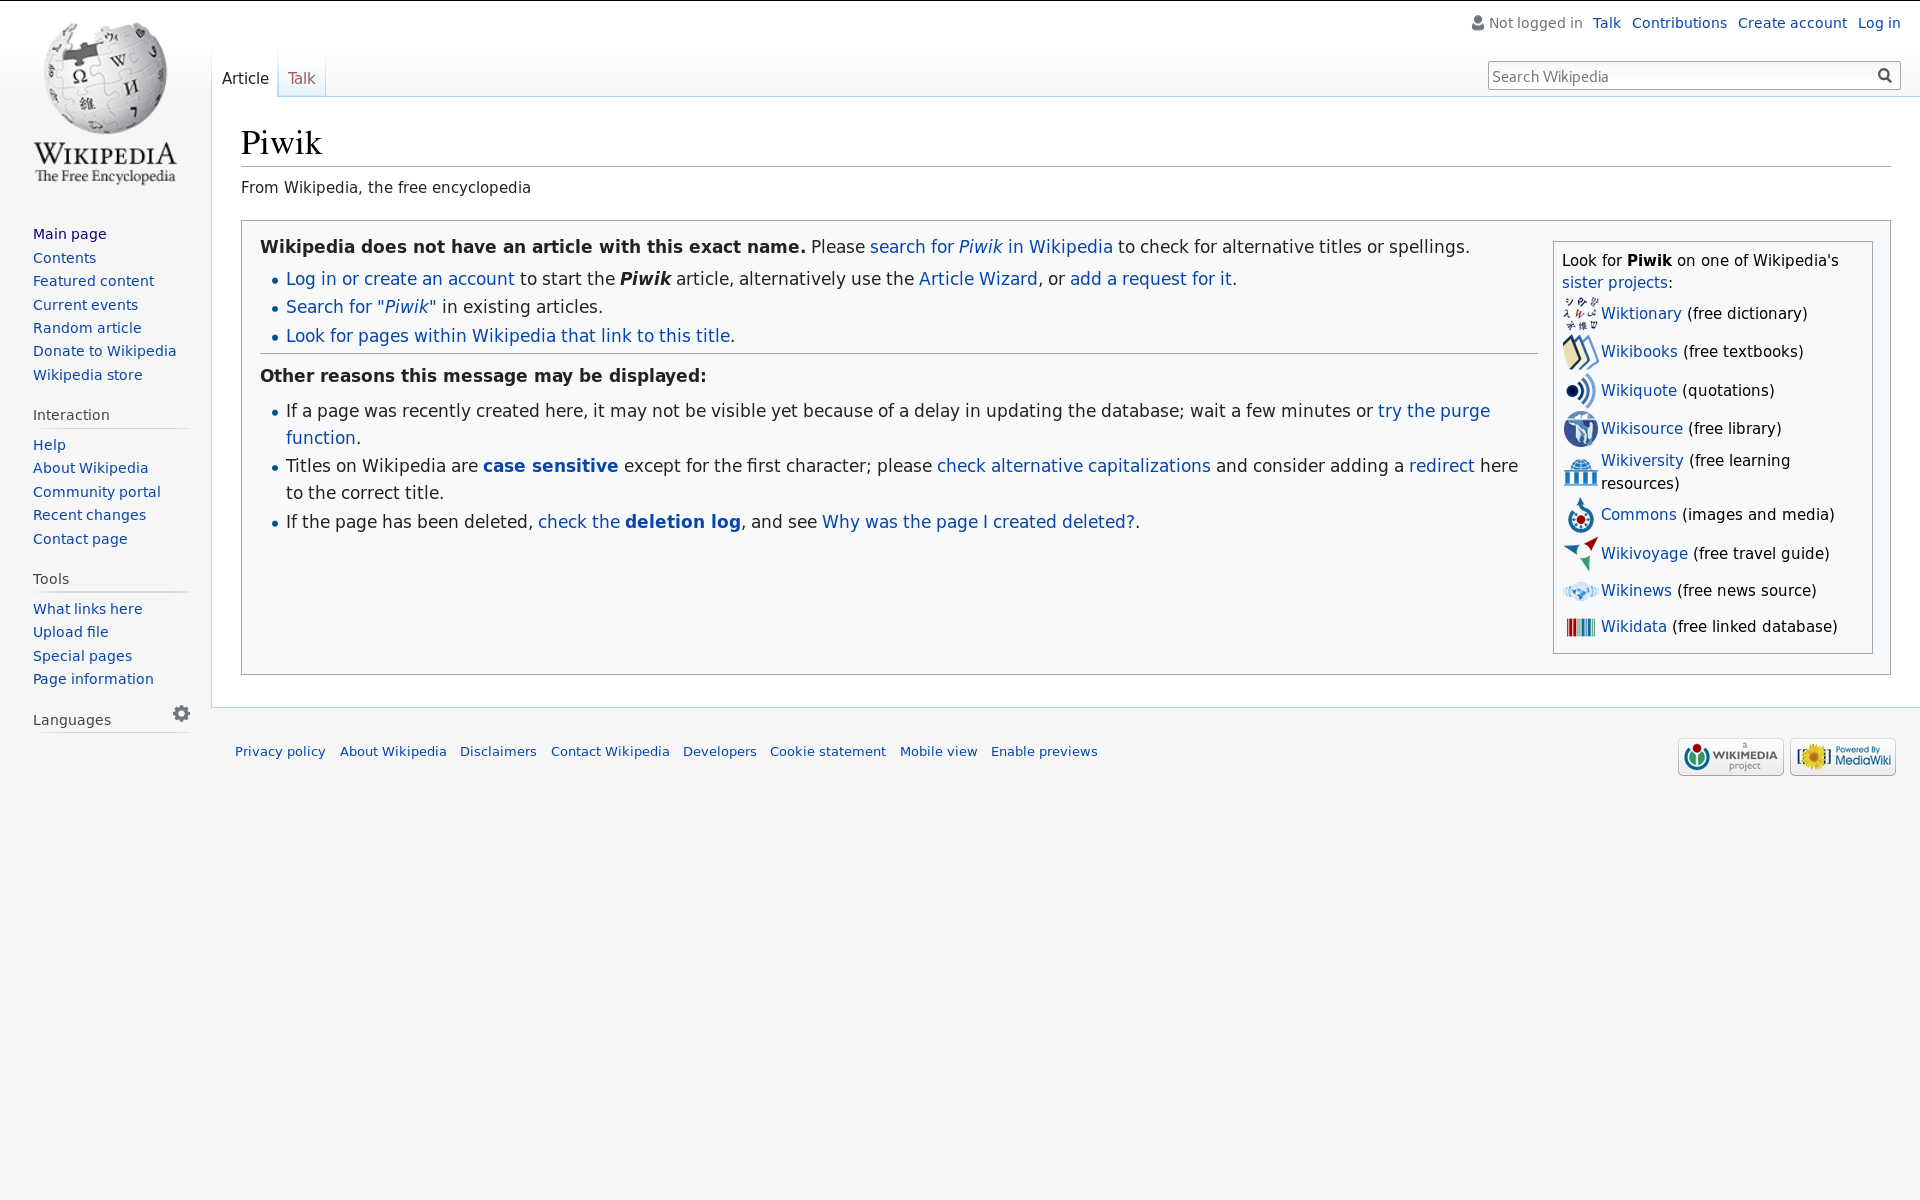Open Recent changes

pyautogui.click(x=89, y=515)
